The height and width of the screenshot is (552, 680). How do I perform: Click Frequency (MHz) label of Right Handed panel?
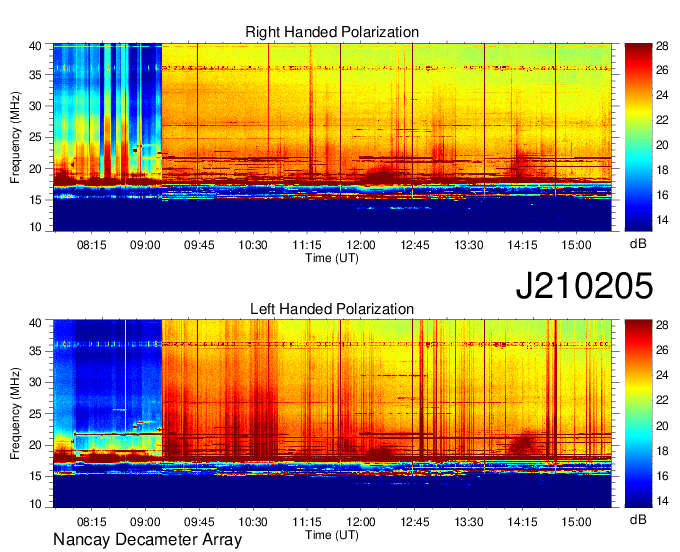point(15,137)
